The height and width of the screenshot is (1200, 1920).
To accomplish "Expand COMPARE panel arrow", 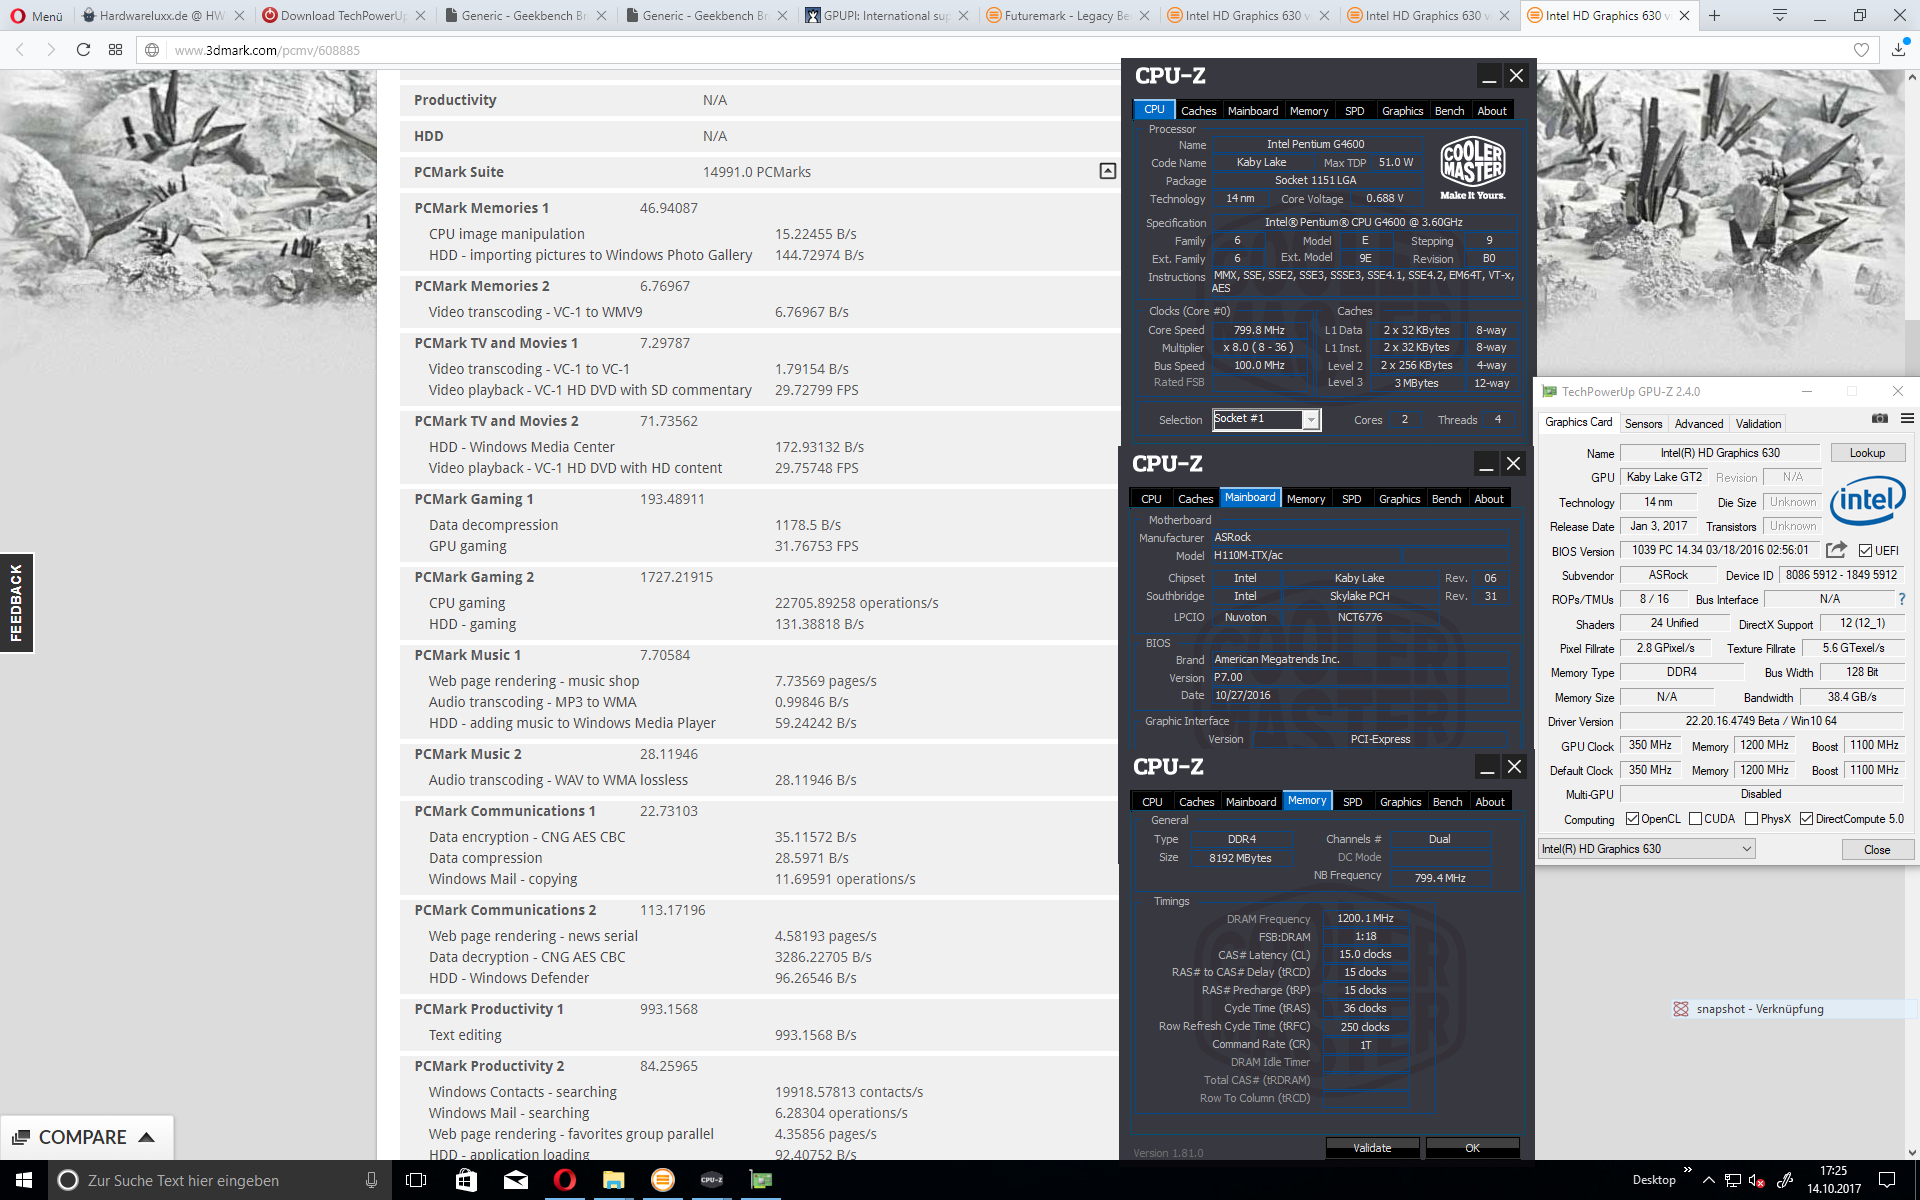I will 146,1137.
